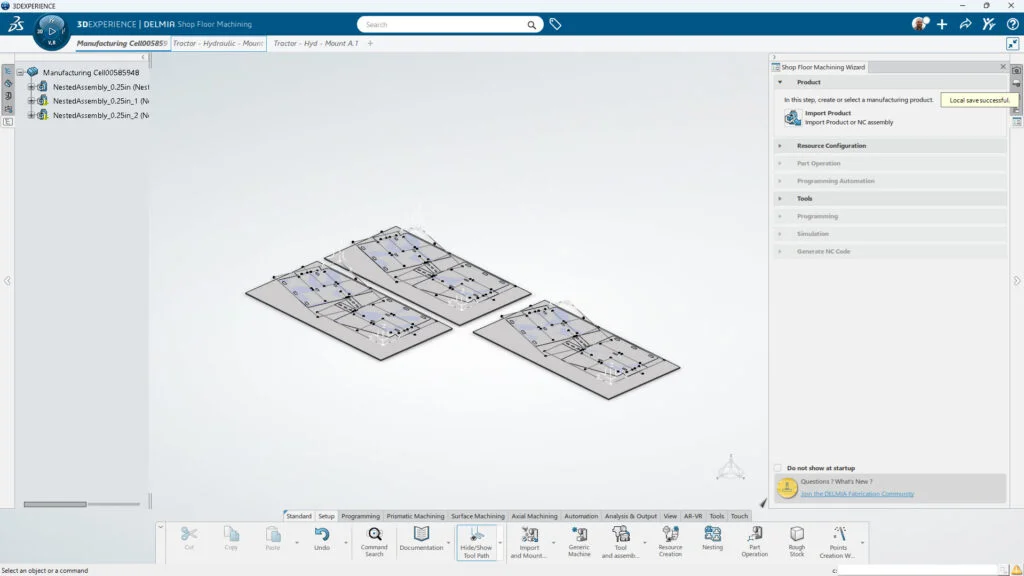
Task: Open the 3DEXPERIENCE compass
Action: (x=52, y=31)
